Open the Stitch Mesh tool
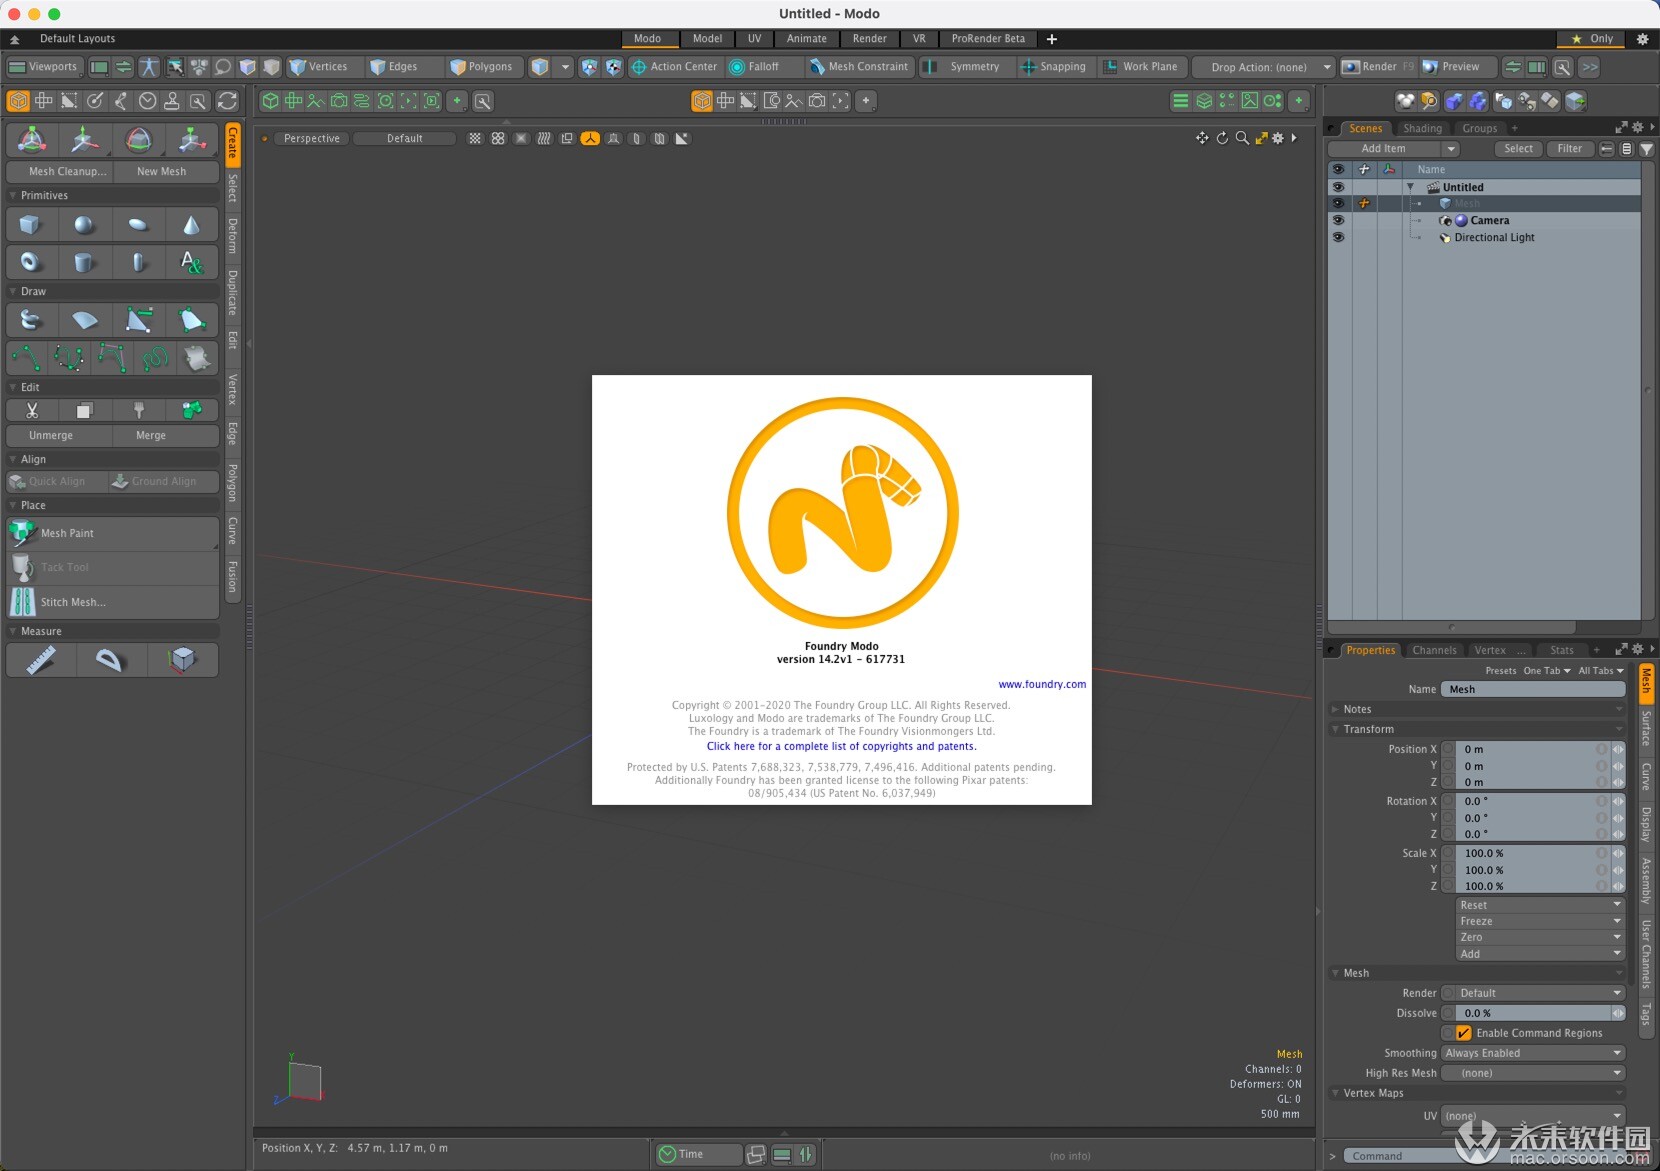This screenshot has width=1660, height=1171. [x=112, y=602]
